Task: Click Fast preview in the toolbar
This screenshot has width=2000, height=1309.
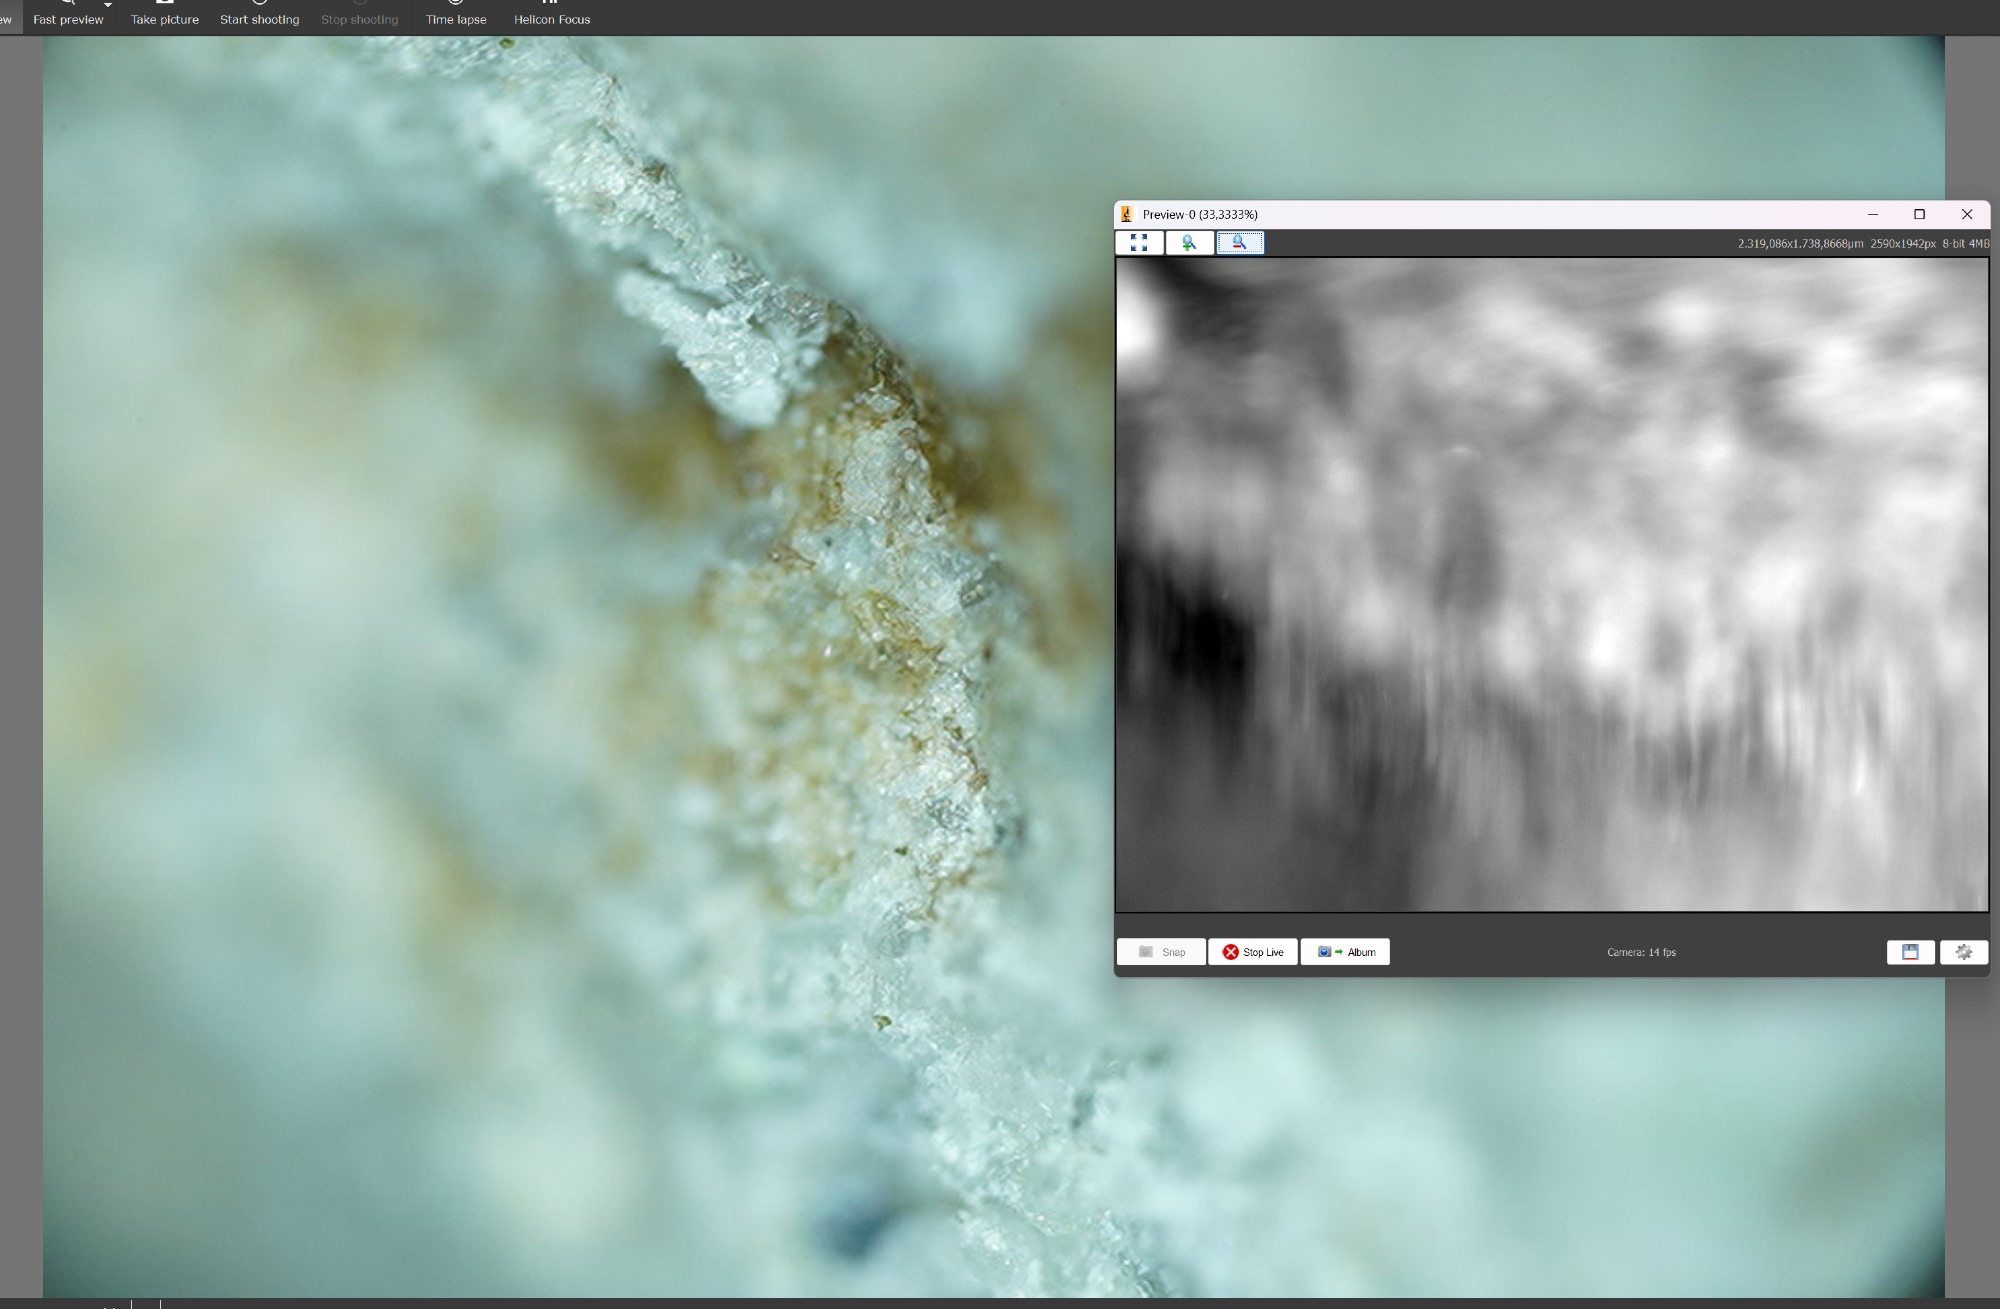Action: point(67,19)
